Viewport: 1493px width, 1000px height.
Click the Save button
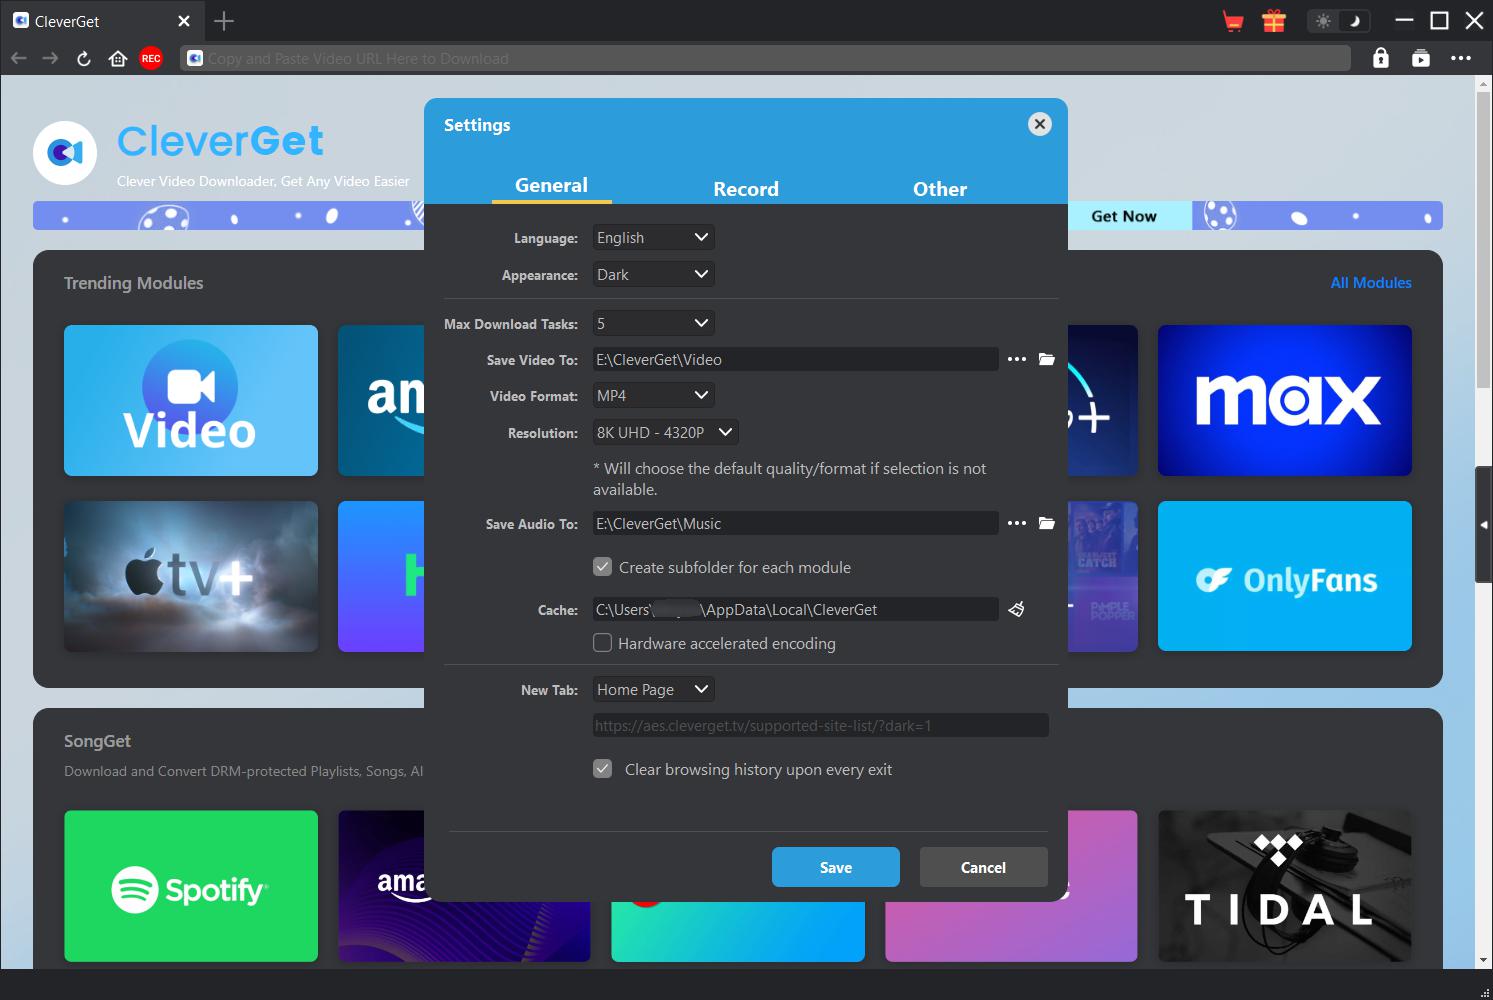(836, 867)
